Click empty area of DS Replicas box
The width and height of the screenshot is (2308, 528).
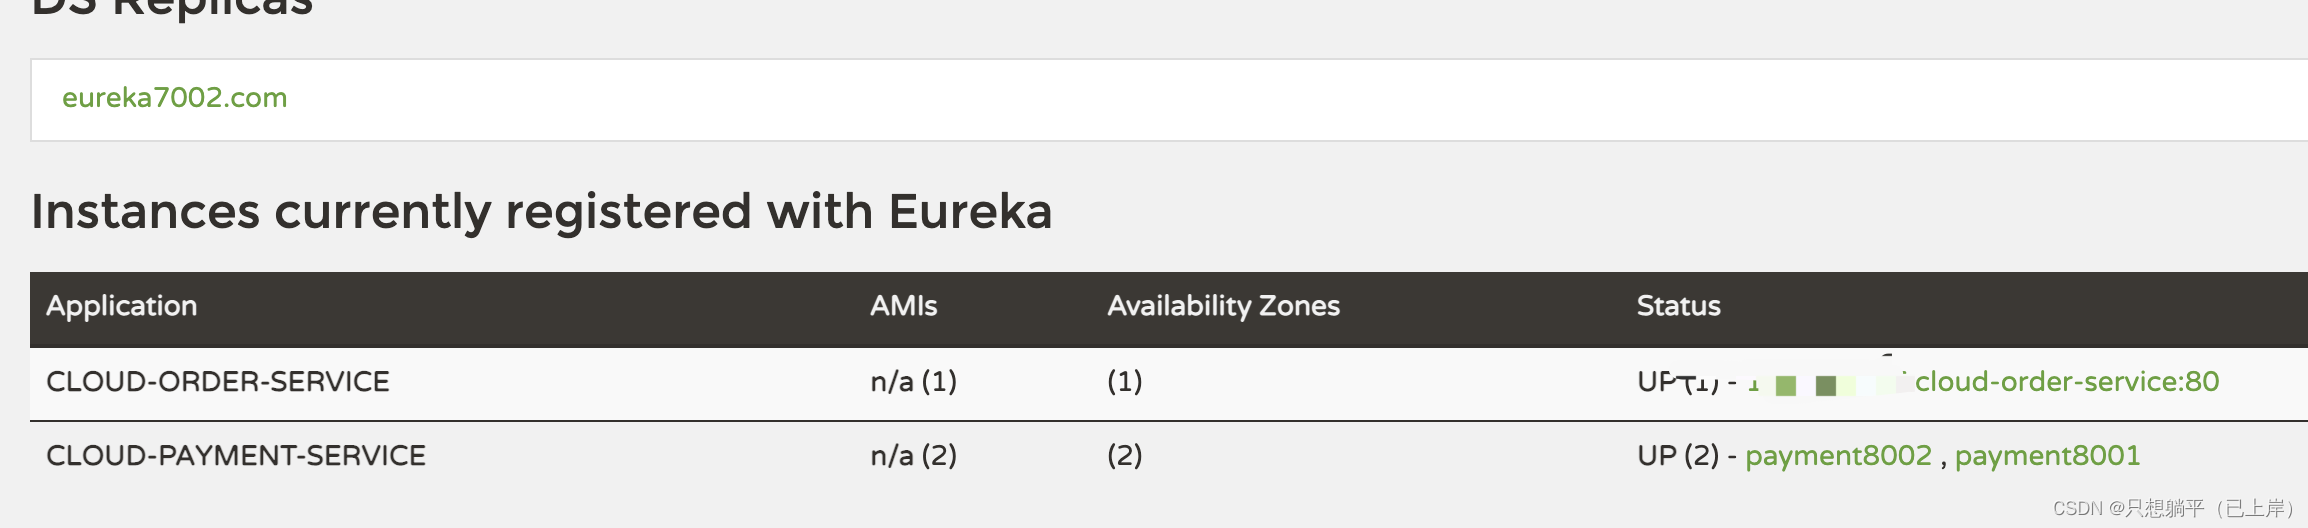(x=1200, y=100)
